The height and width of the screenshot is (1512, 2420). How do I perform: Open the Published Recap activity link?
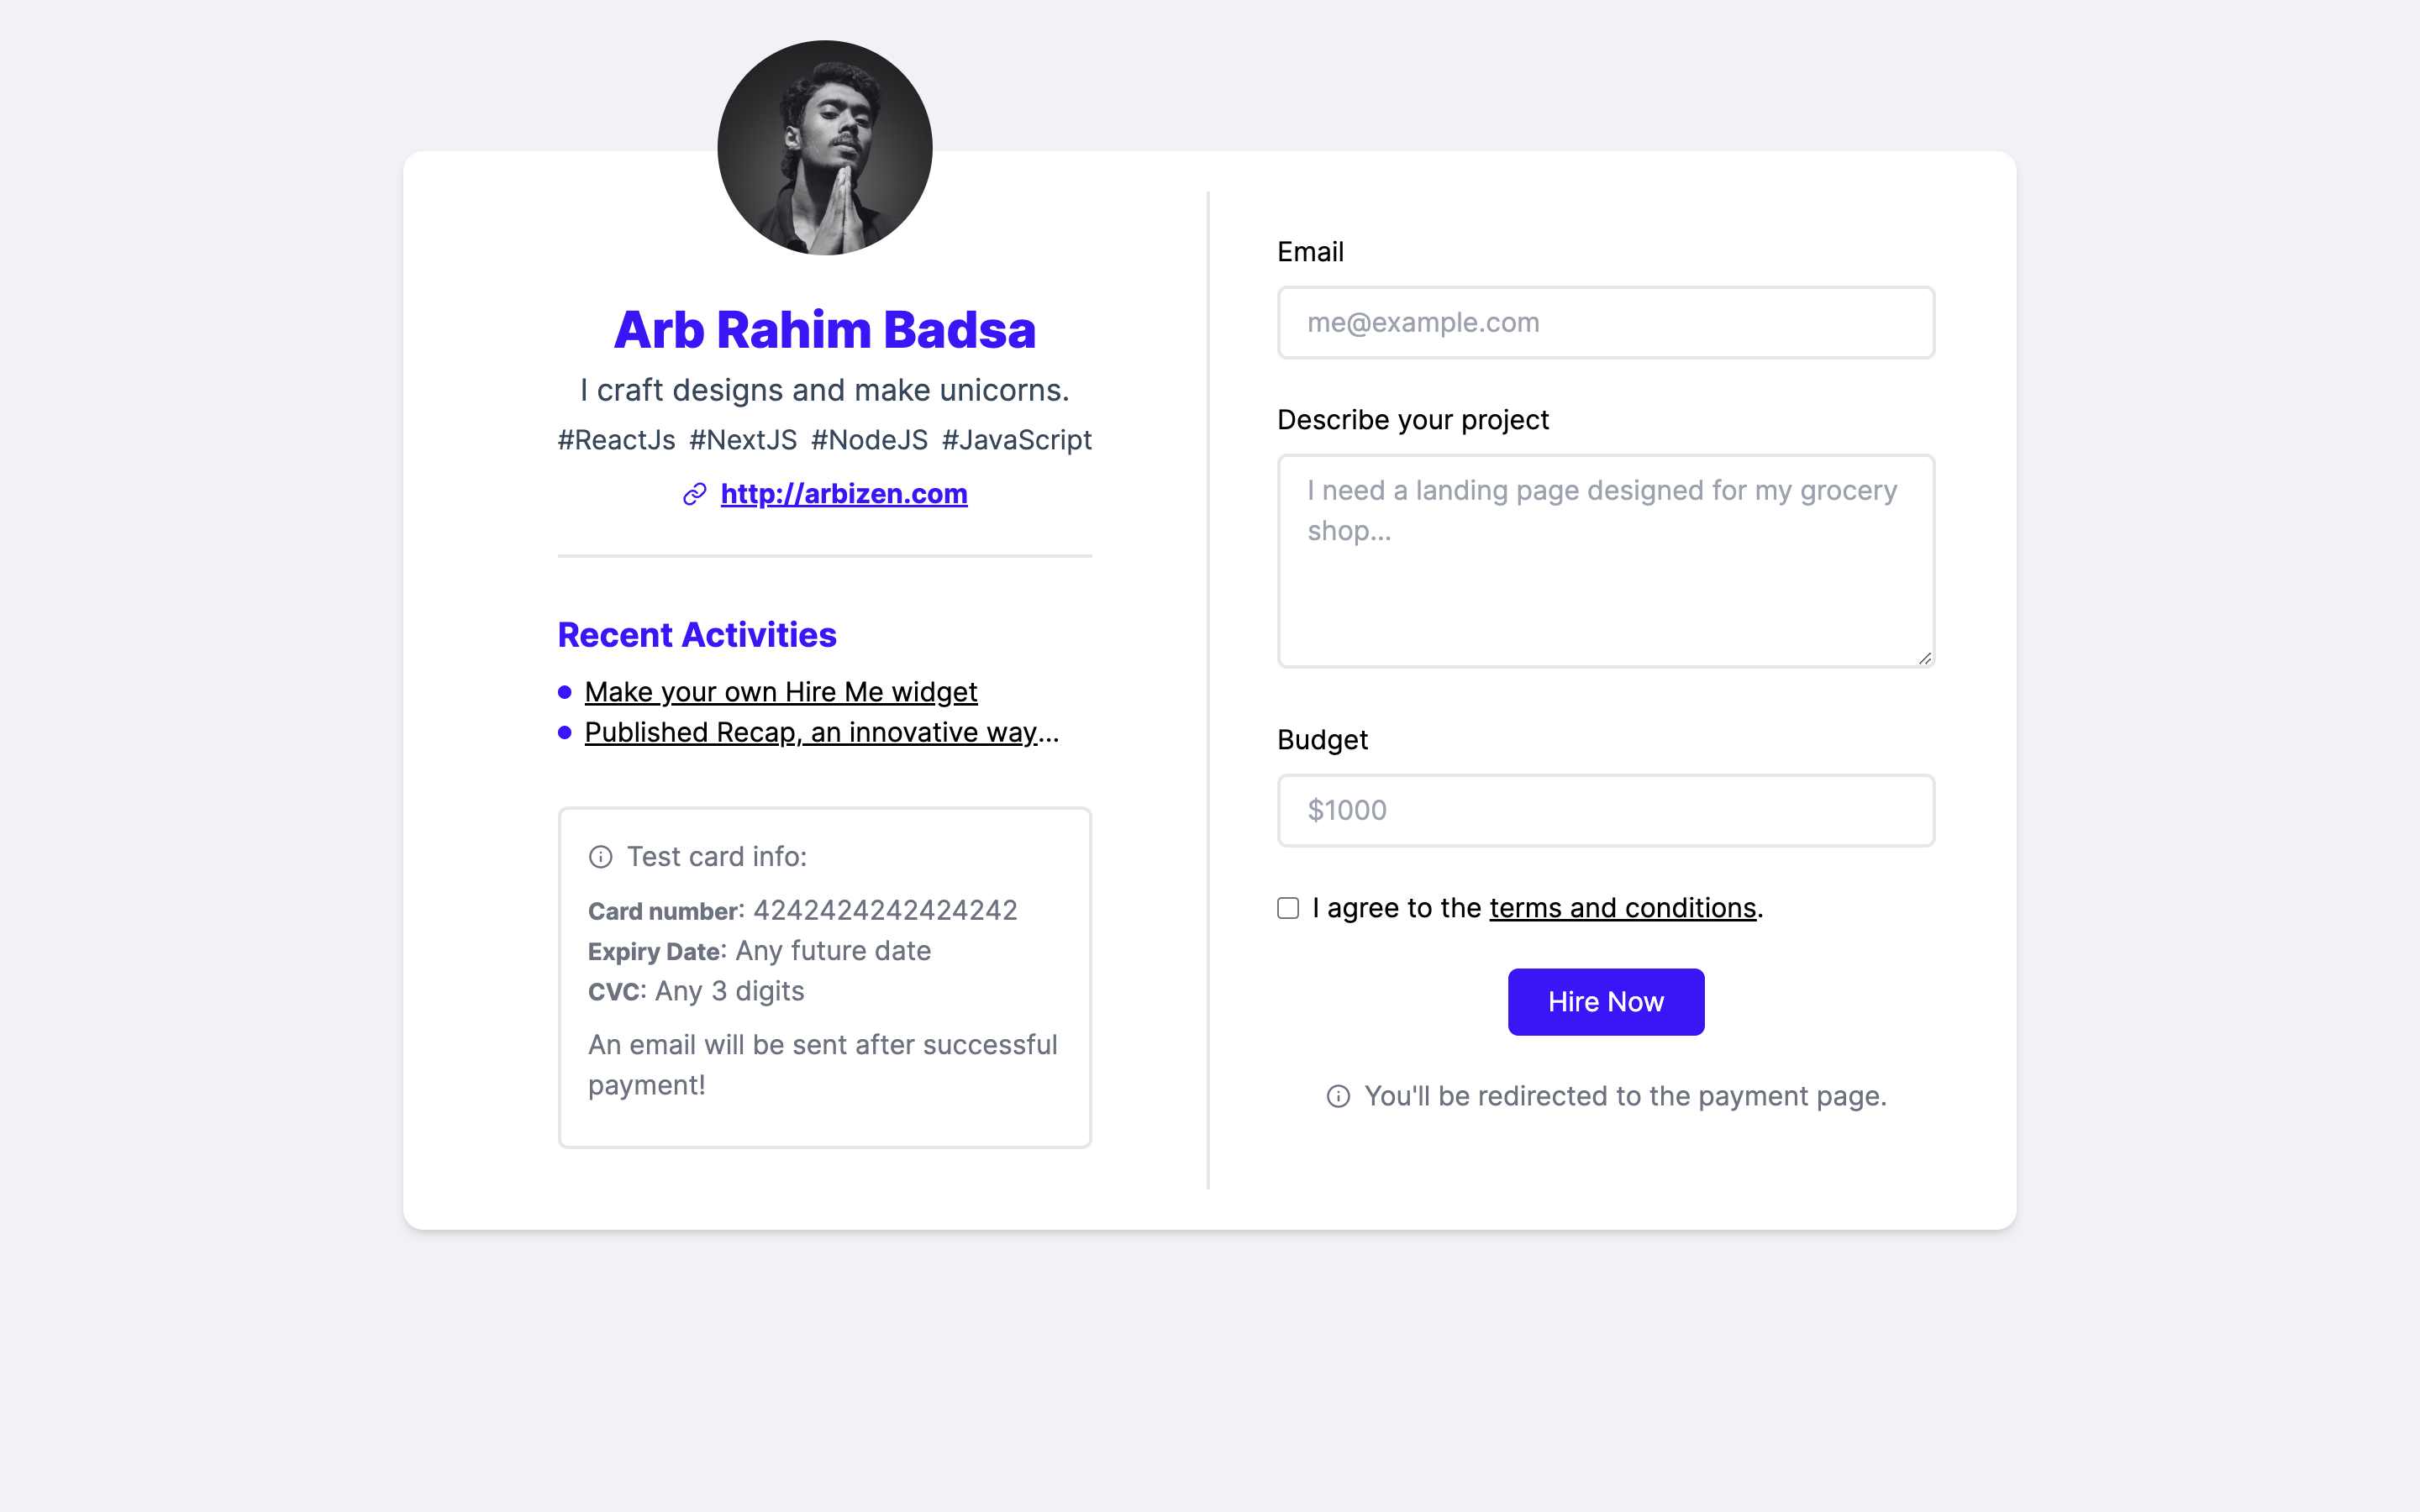pyautogui.click(x=820, y=733)
